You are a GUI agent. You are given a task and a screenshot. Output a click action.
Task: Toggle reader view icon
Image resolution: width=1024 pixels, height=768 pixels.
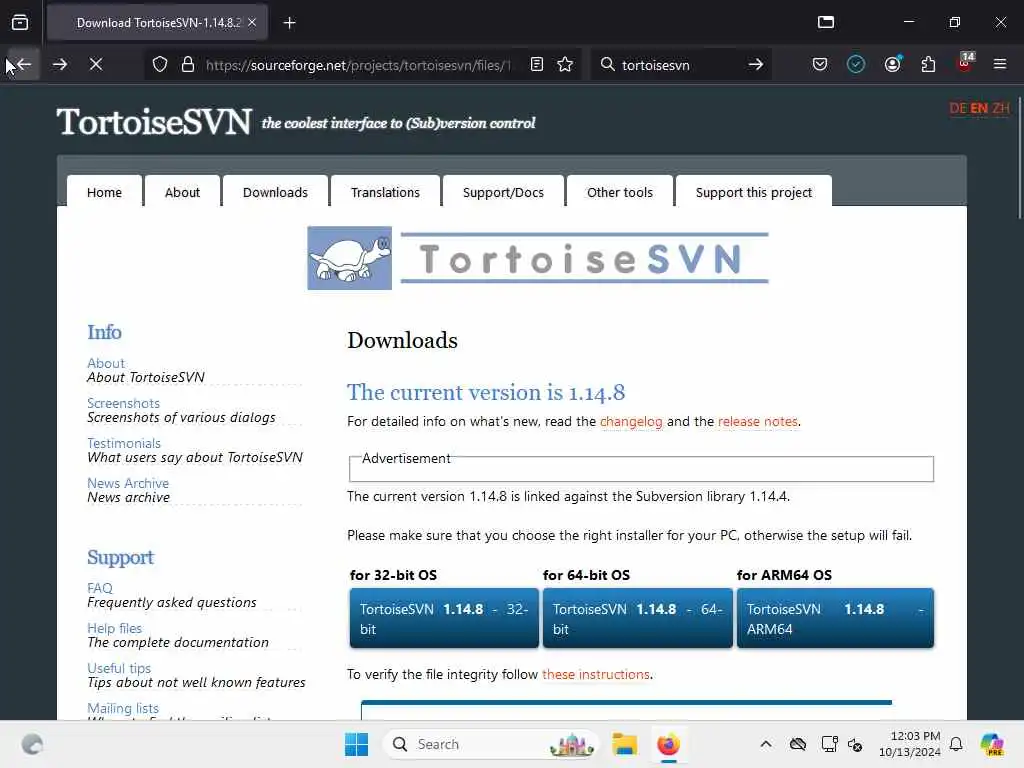537,65
